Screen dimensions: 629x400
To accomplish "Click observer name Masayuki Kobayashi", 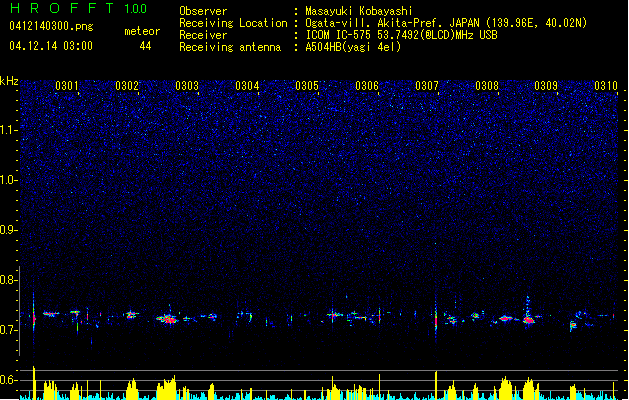I will pyautogui.click(x=359, y=11).
